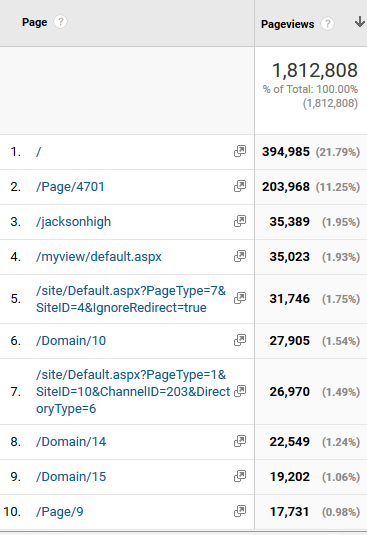The width and height of the screenshot is (367, 535).
Task: Open the PageType=7 SiteID=4 link
Action: [131, 299]
